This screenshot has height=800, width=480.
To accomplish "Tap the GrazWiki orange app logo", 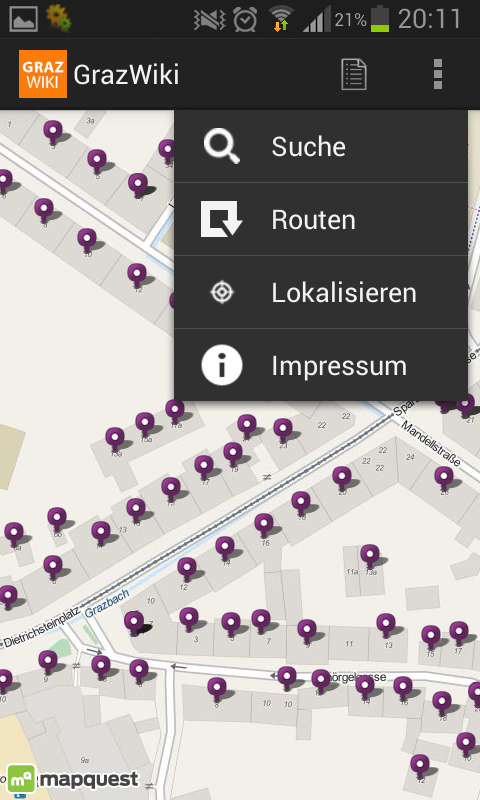I will [43, 74].
